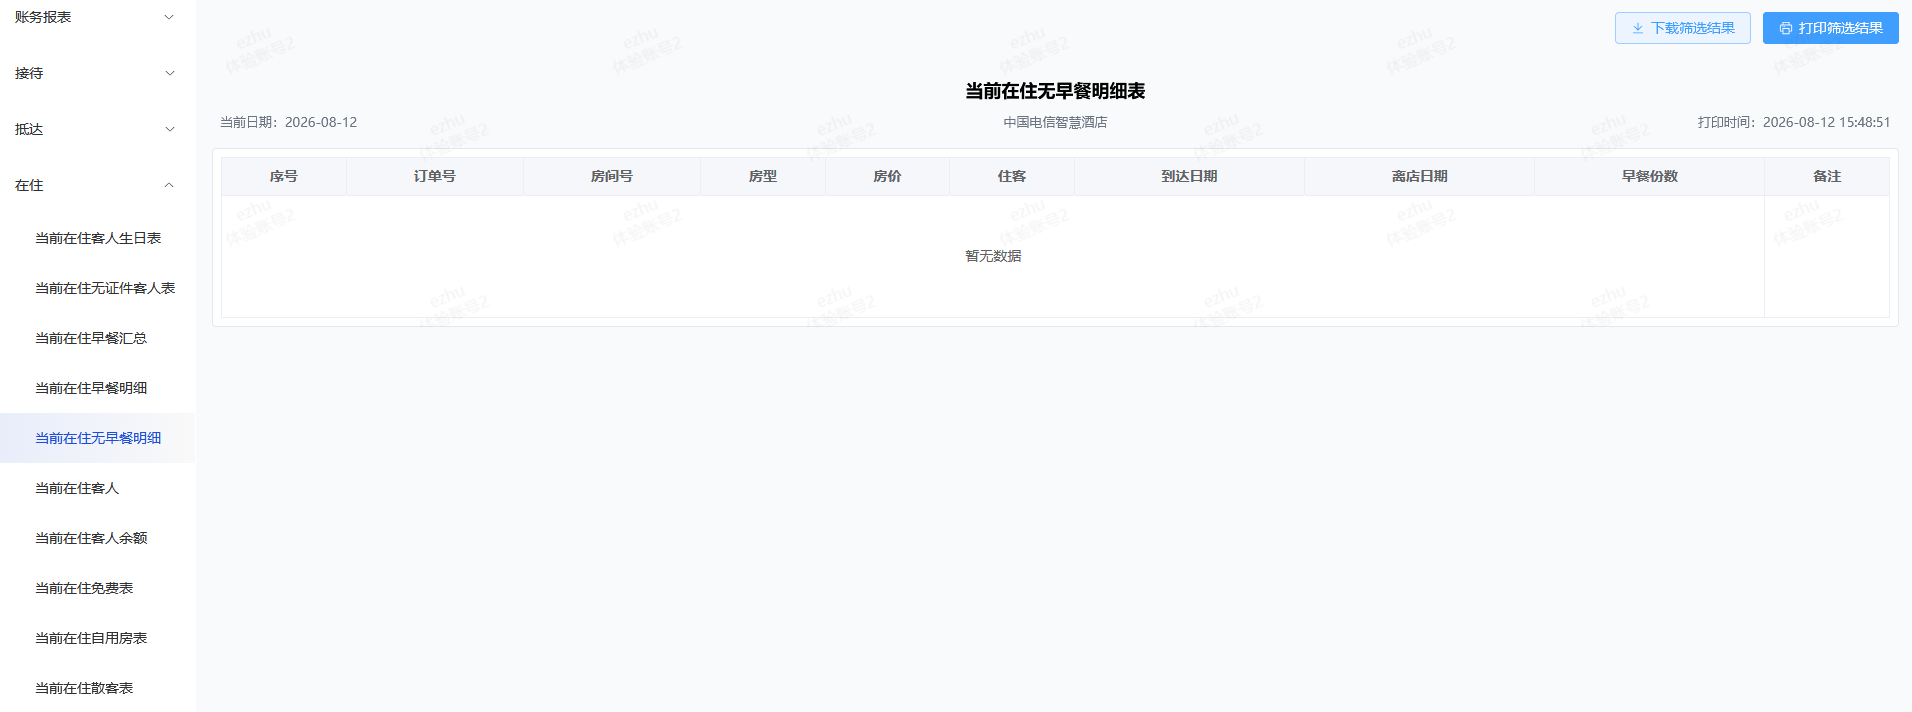Click the download icon in 下载筛选结果 button
This screenshot has height=712, width=1912.
tap(1638, 28)
